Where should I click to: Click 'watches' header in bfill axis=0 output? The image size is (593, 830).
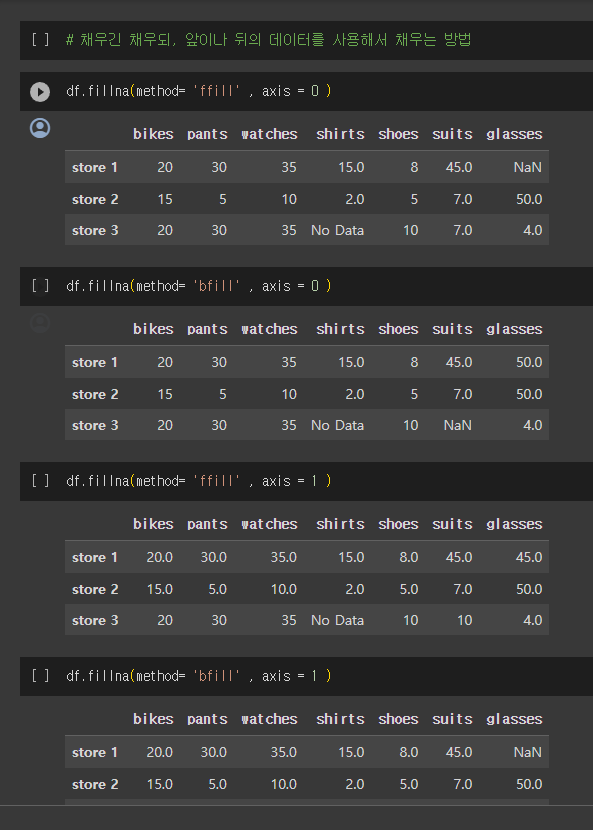269,329
